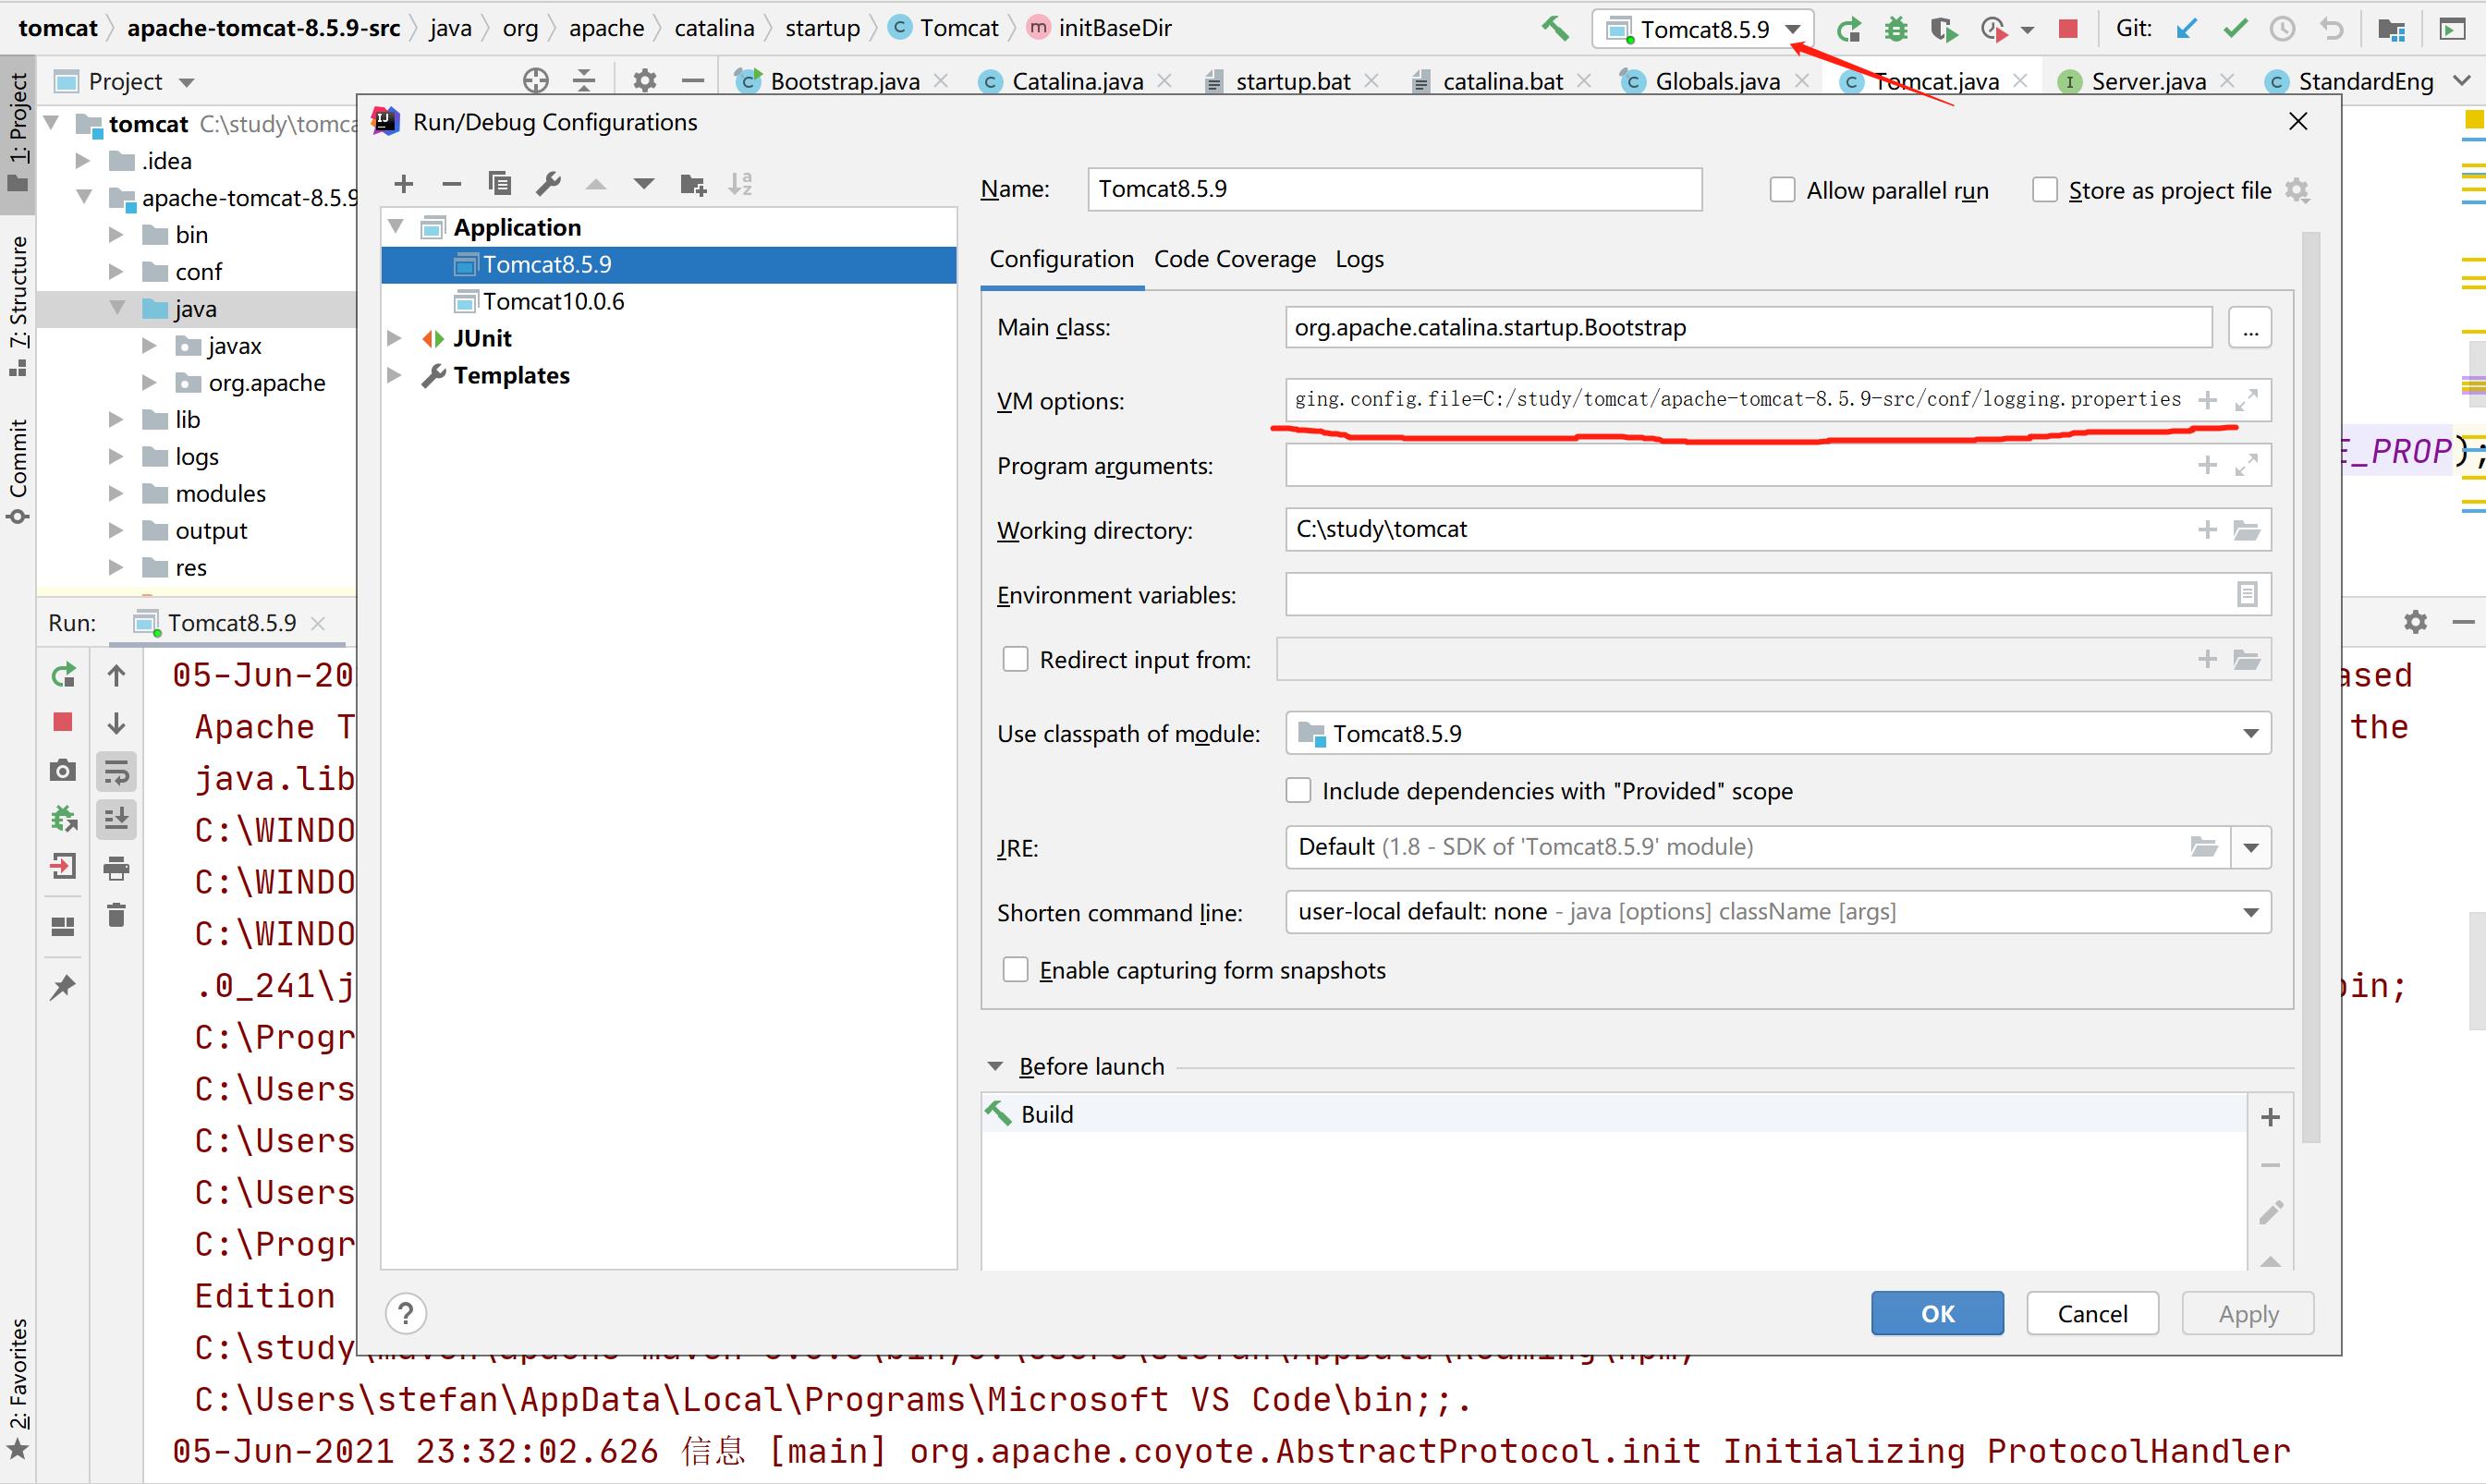Switch to the Logs tab
This screenshot has width=2486, height=1484.
click(1360, 260)
